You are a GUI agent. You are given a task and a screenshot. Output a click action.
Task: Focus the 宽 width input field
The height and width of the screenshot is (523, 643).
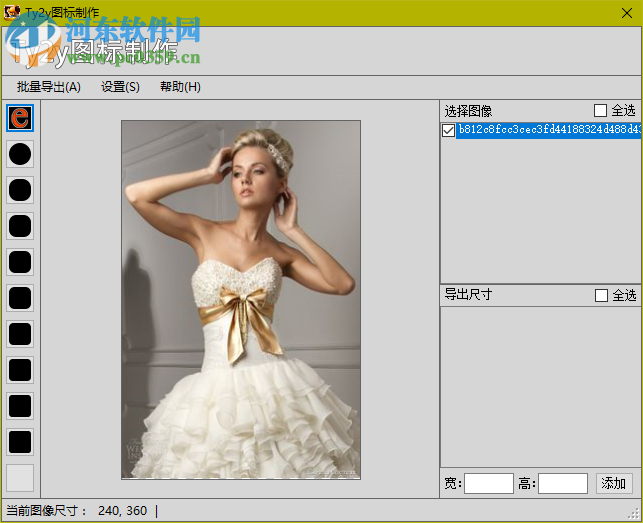tap(488, 483)
